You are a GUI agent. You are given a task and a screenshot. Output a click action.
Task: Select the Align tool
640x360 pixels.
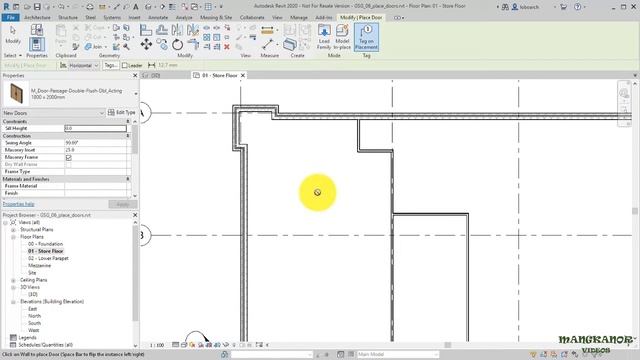(x=146, y=30)
